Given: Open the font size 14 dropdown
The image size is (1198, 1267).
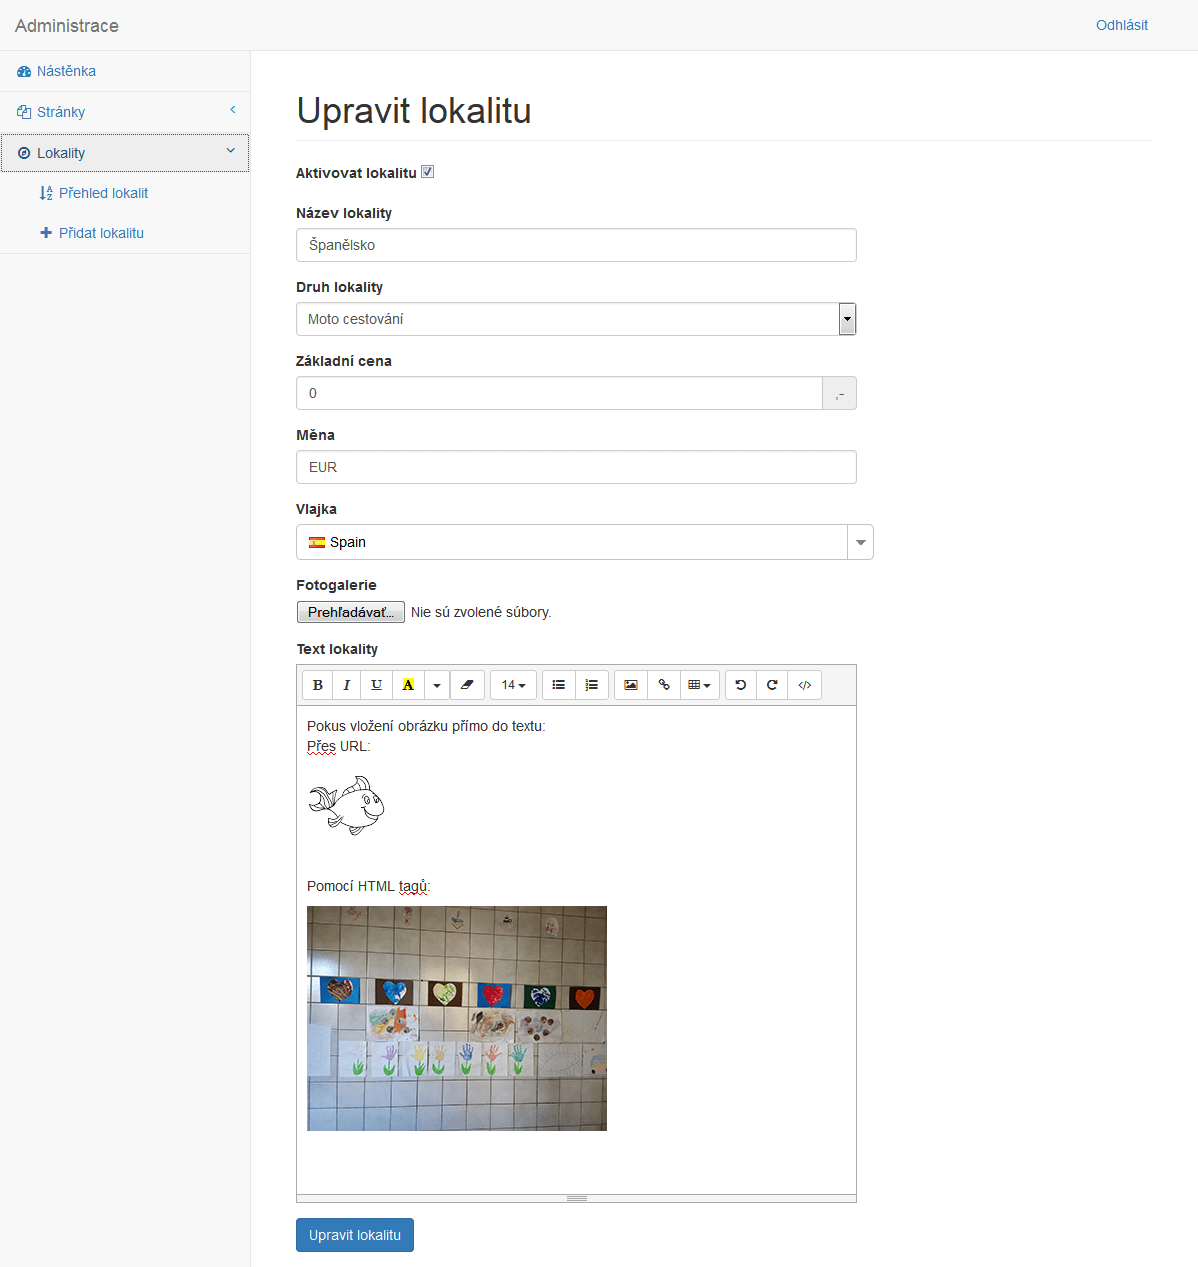Looking at the screenshot, I should (514, 685).
